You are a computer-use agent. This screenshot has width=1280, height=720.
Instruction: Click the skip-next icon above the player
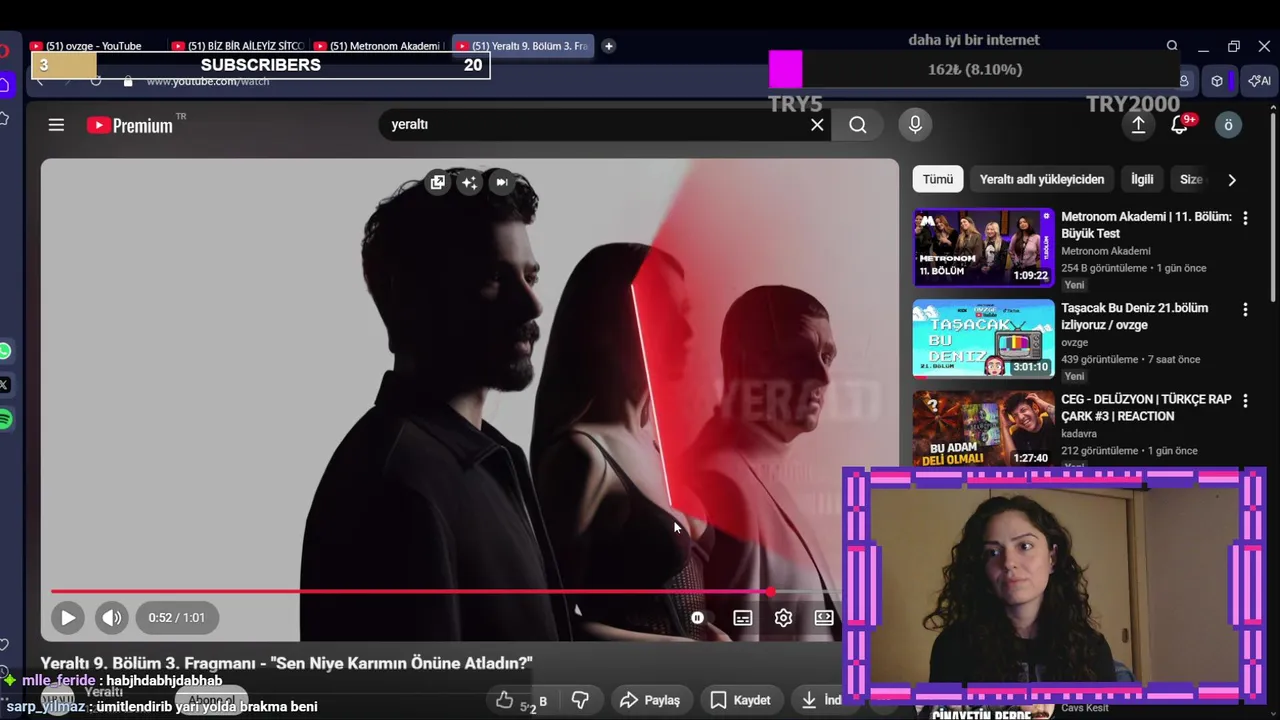(501, 182)
